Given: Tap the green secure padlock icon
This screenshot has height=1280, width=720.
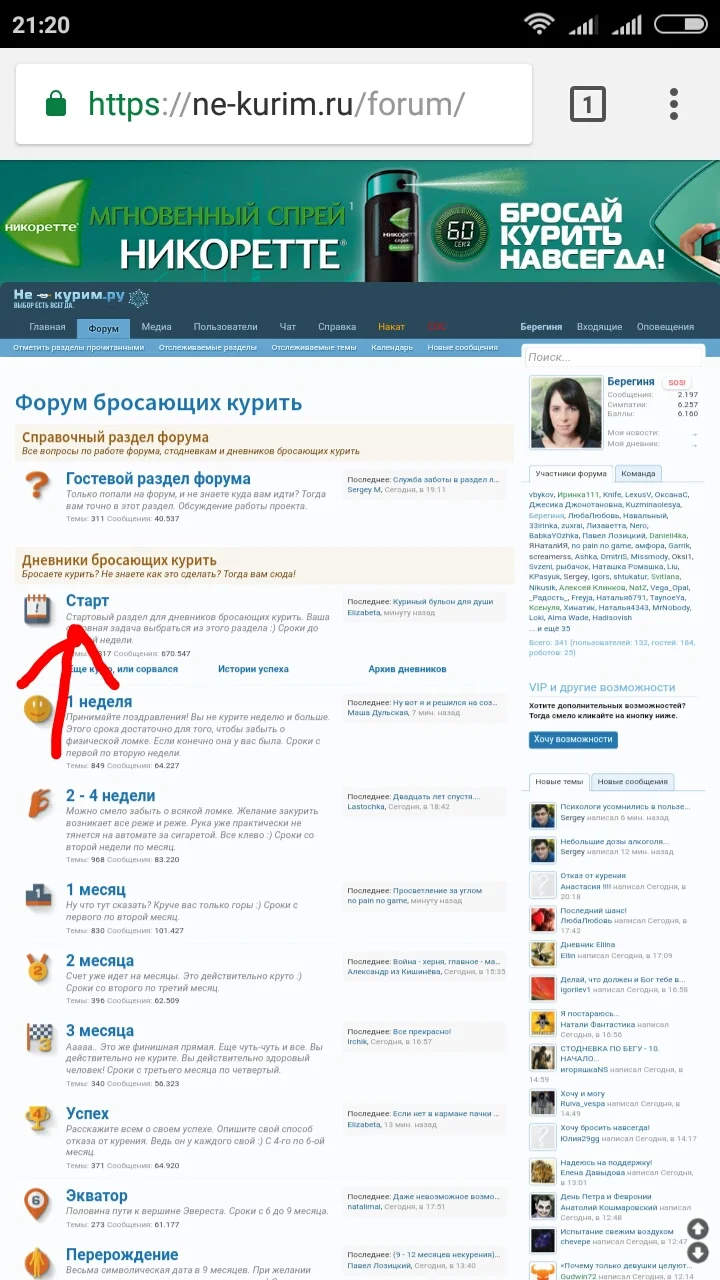Looking at the screenshot, I should [x=56, y=103].
